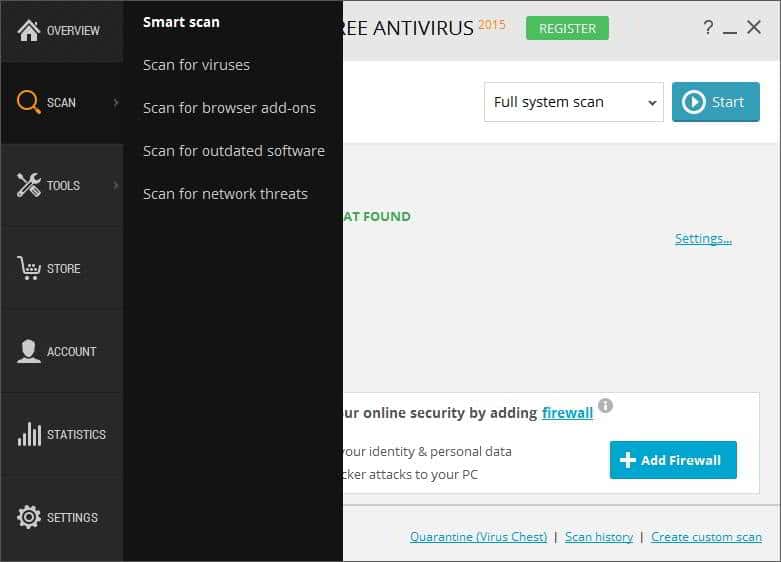Open the Store shopping cart icon
The image size is (781, 562).
28,268
